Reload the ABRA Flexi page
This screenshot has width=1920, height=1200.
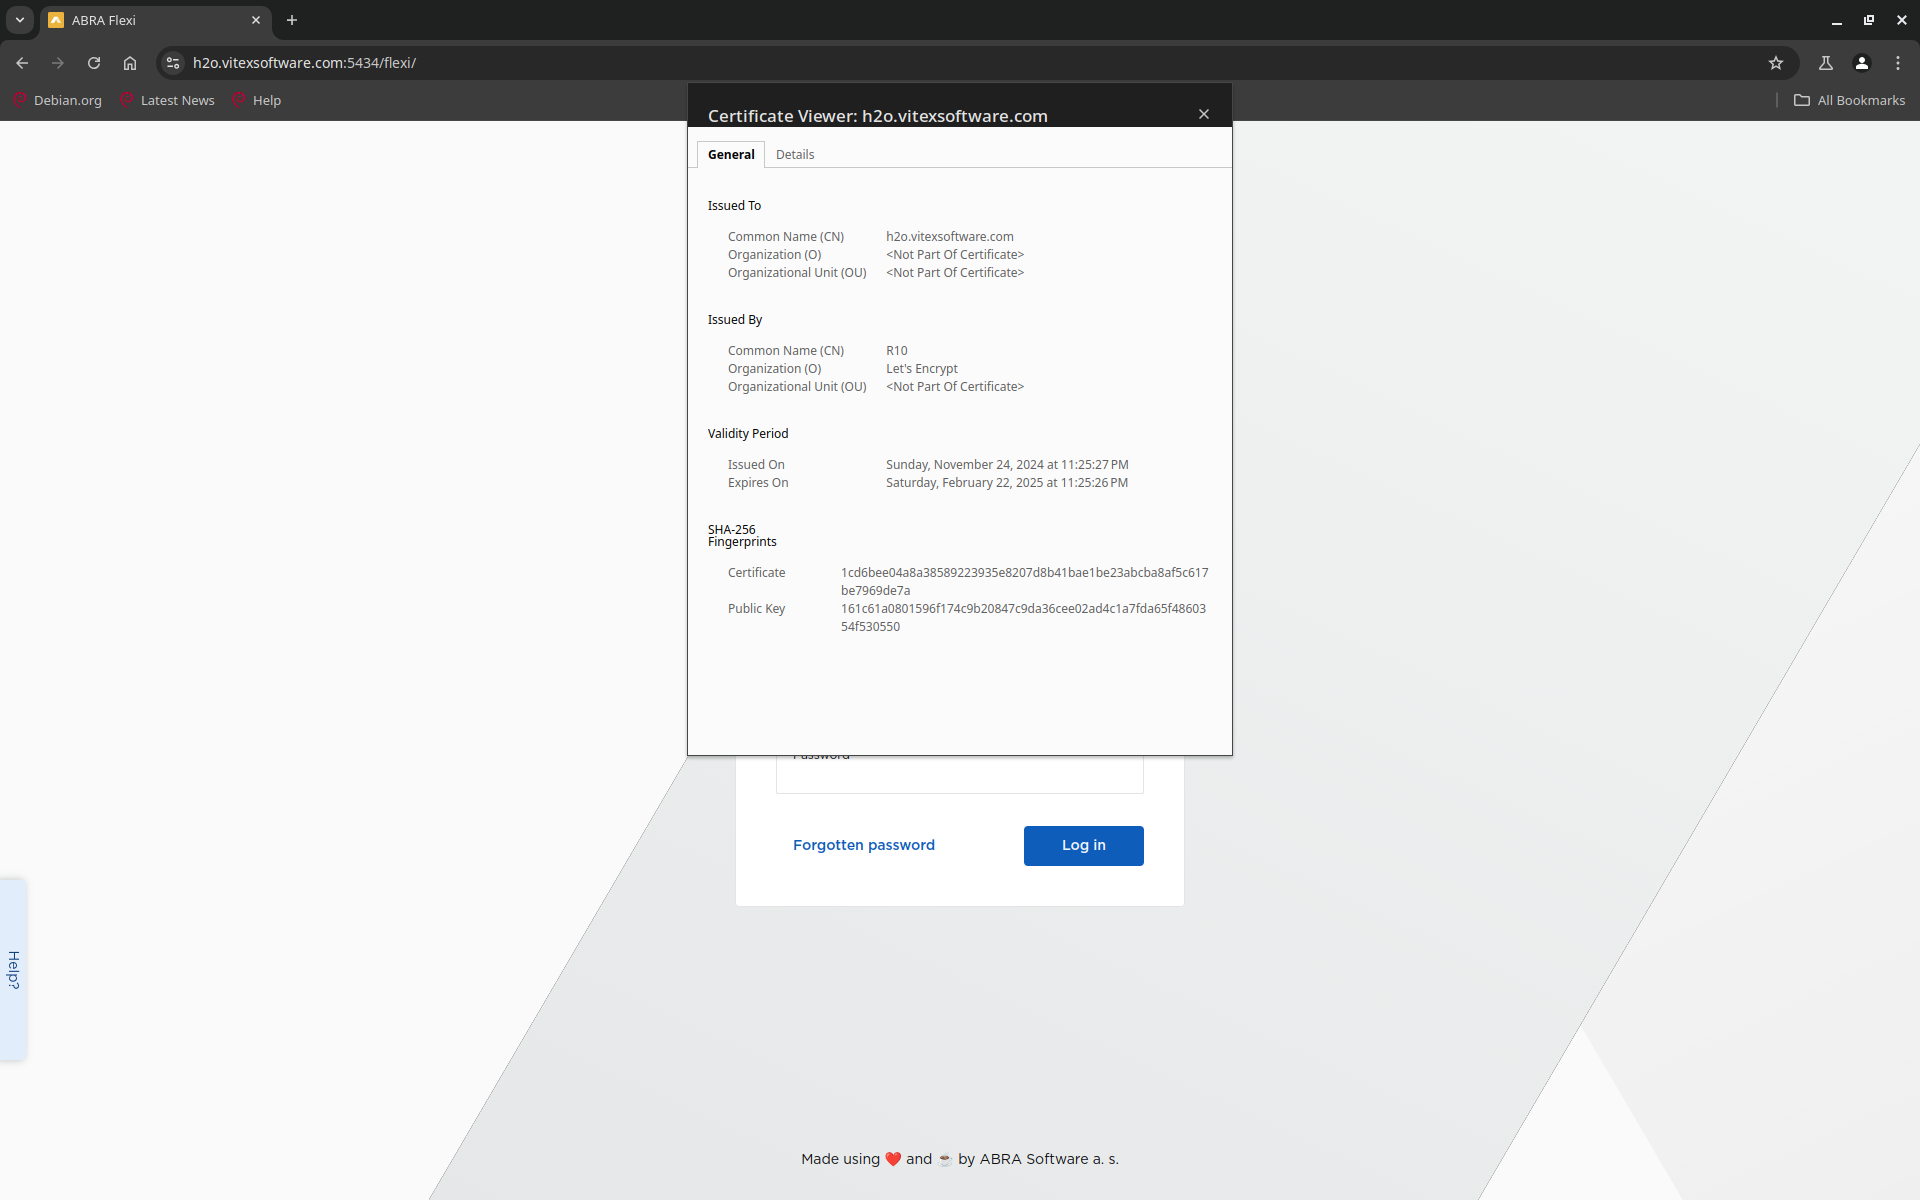pos(94,63)
